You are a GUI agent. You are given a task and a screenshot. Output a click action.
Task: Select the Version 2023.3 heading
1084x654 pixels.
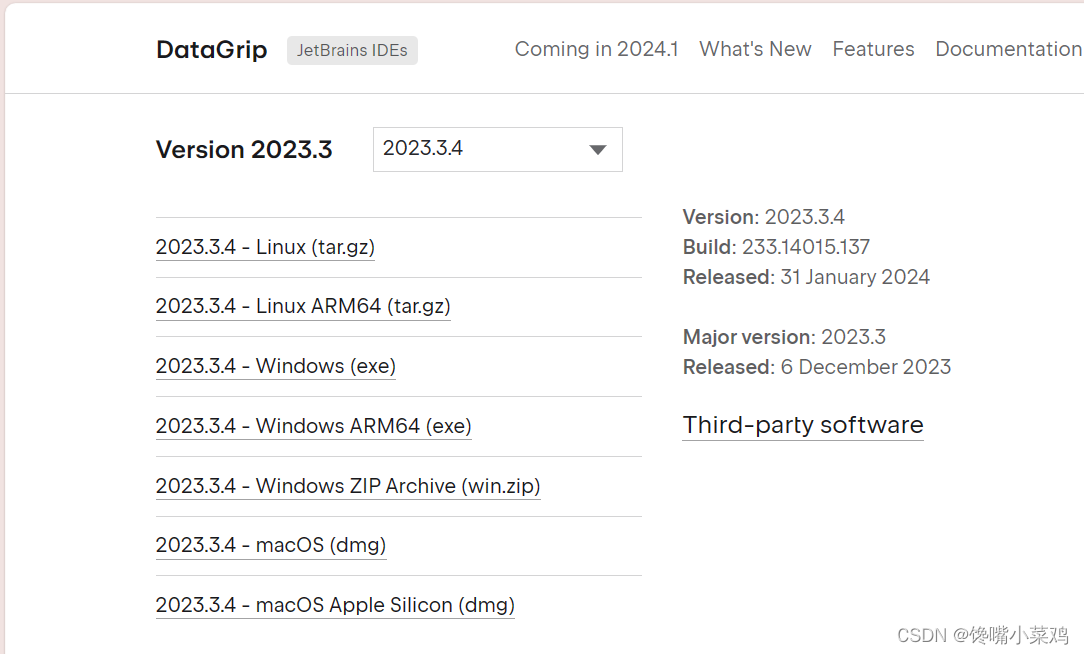(244, 149)
